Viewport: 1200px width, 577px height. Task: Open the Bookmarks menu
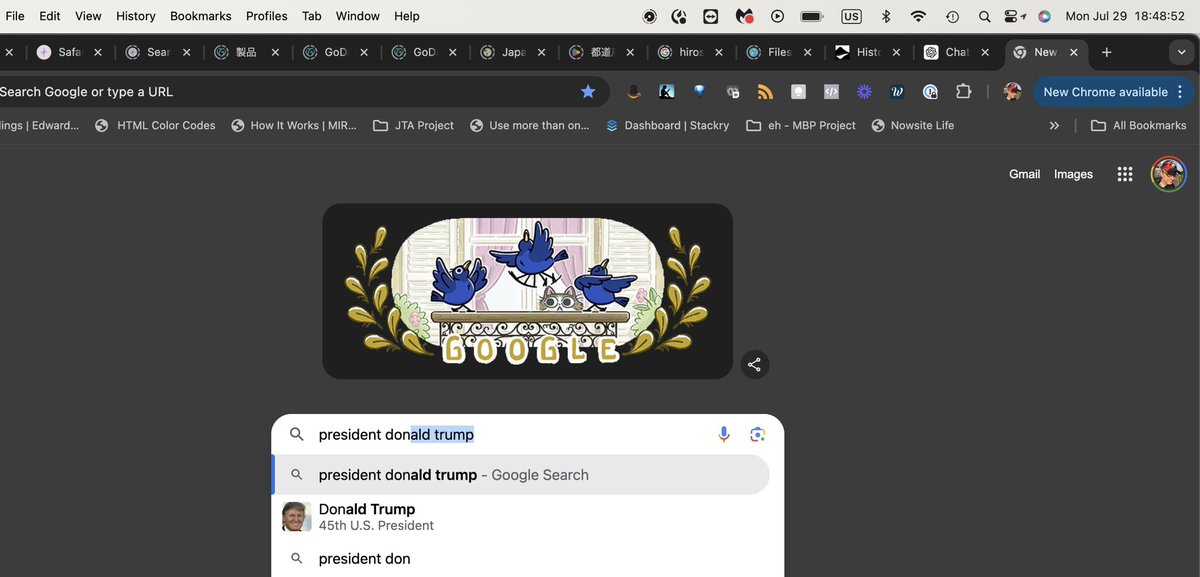click(201, 16)
